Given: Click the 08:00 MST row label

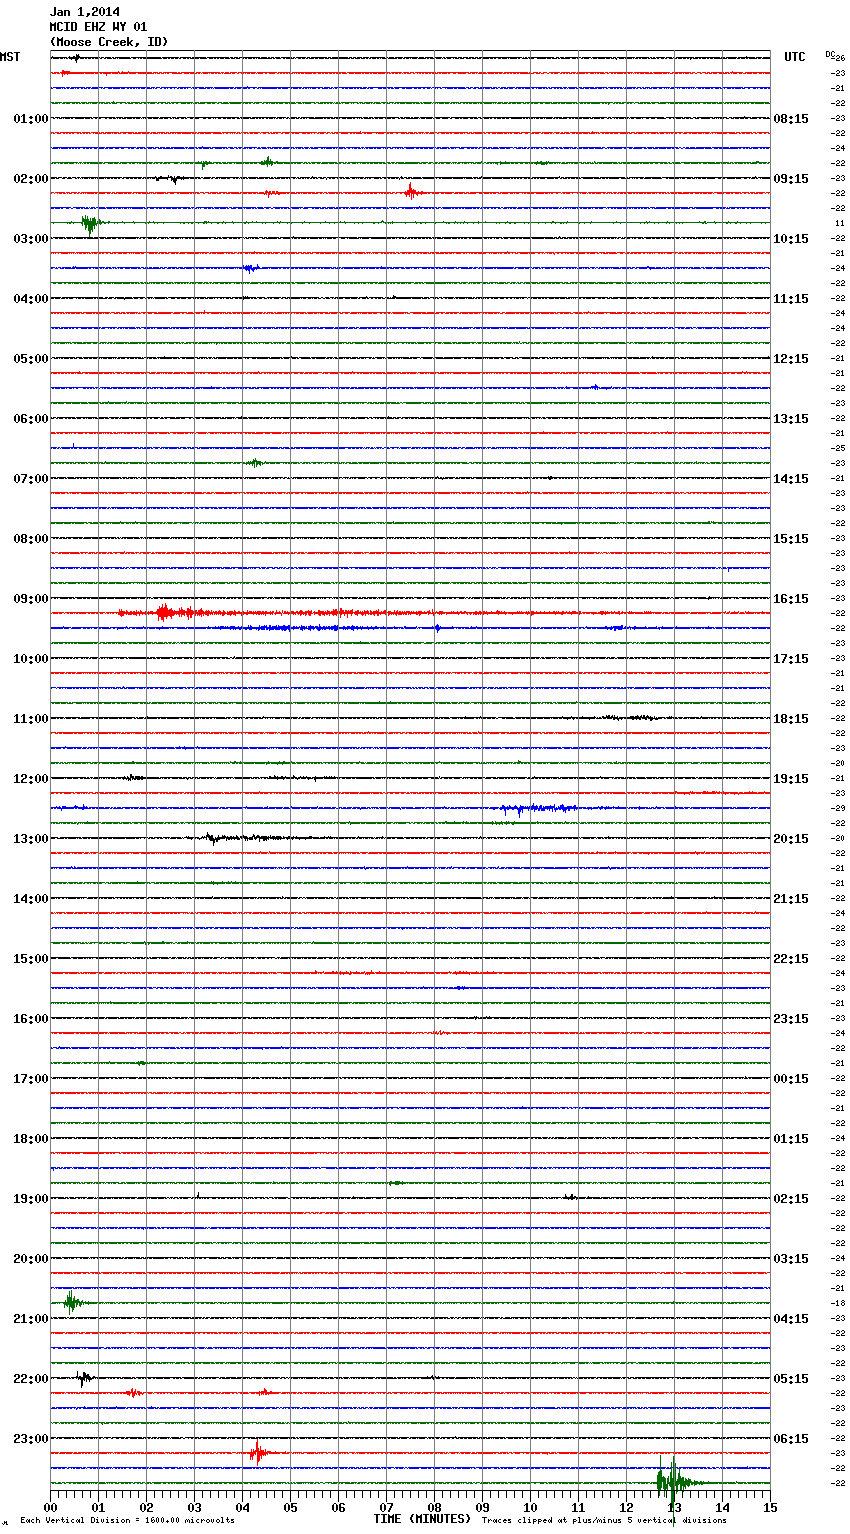Looking at the screenshot, I should (31, 539).
